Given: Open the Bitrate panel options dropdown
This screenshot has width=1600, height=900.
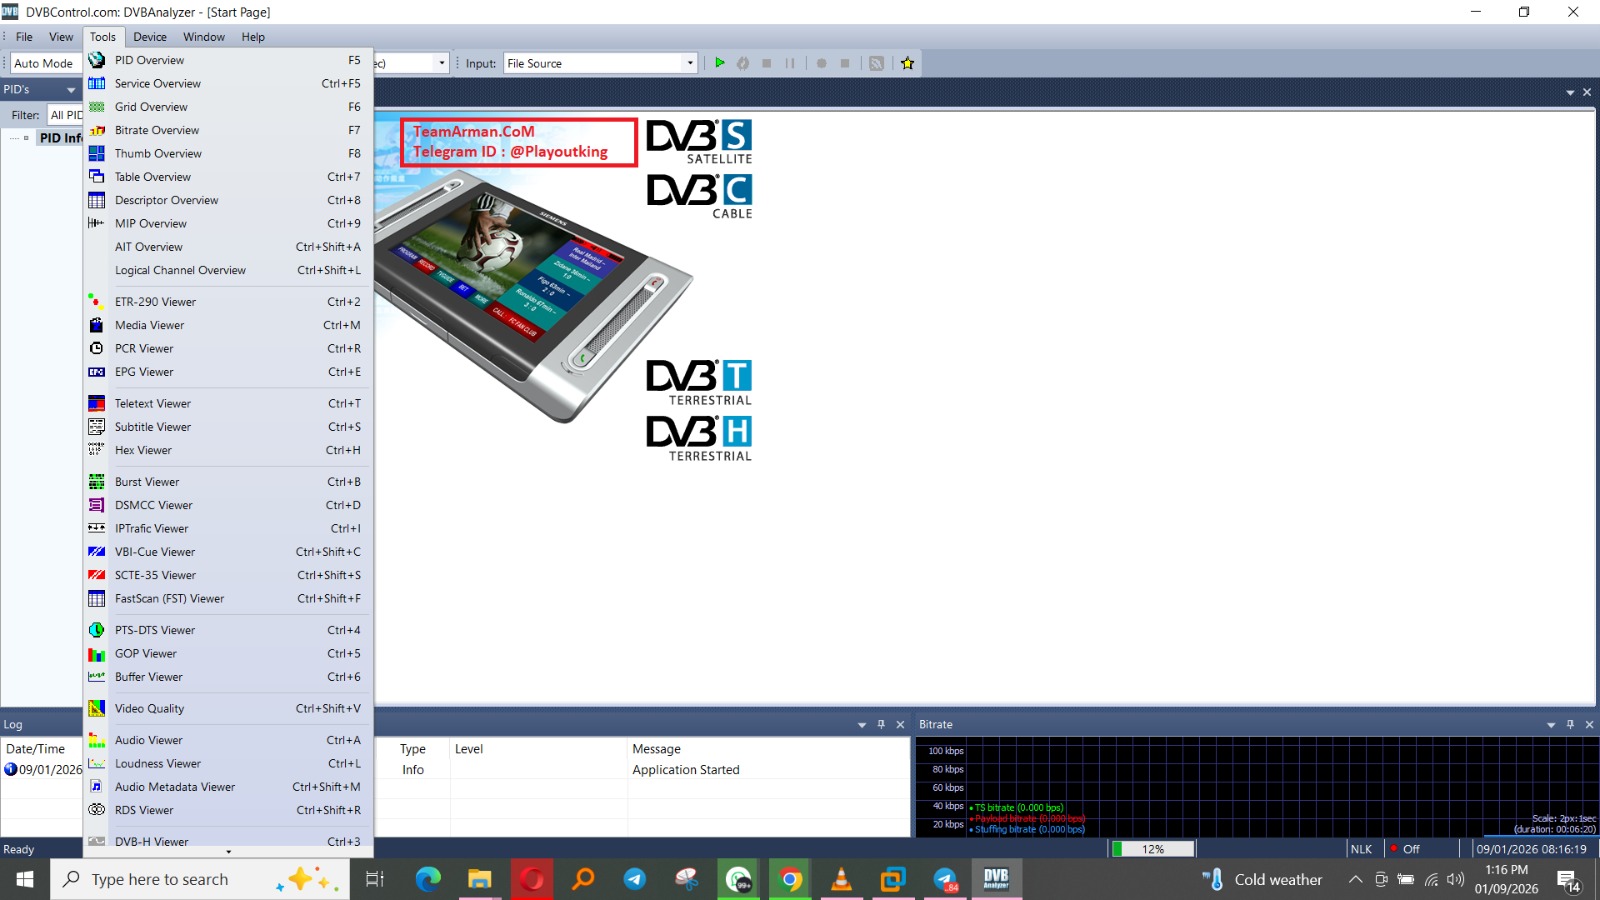Looking at the screenshot, I should point(1551,725).
